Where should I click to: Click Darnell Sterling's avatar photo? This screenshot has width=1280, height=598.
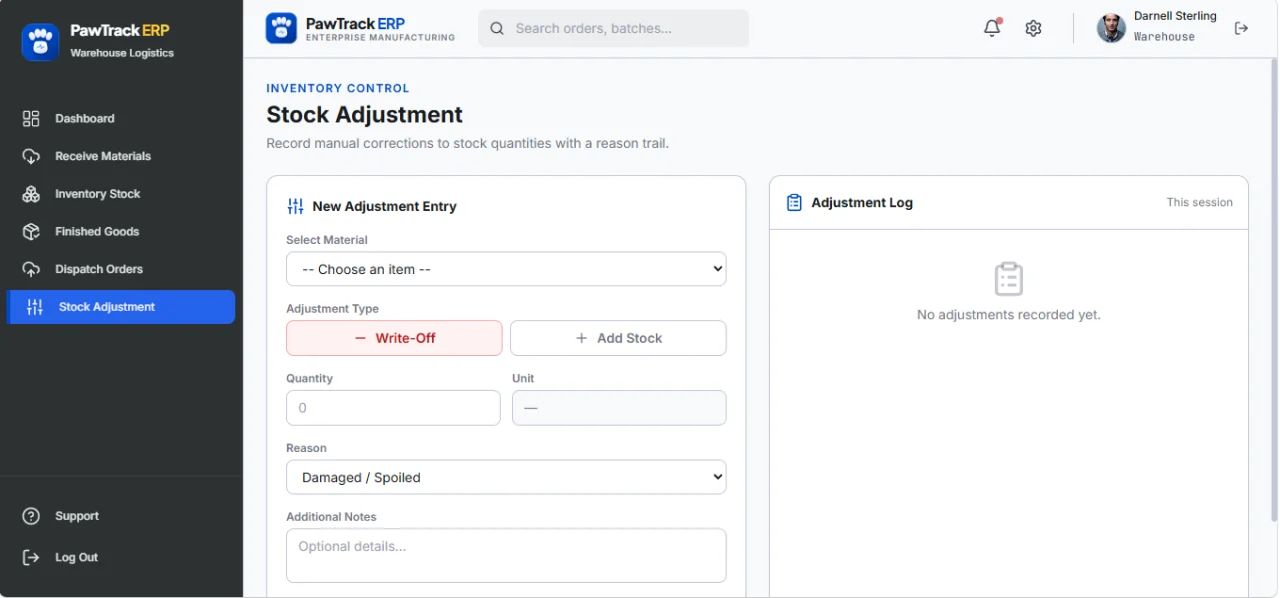pos(1111,28)
